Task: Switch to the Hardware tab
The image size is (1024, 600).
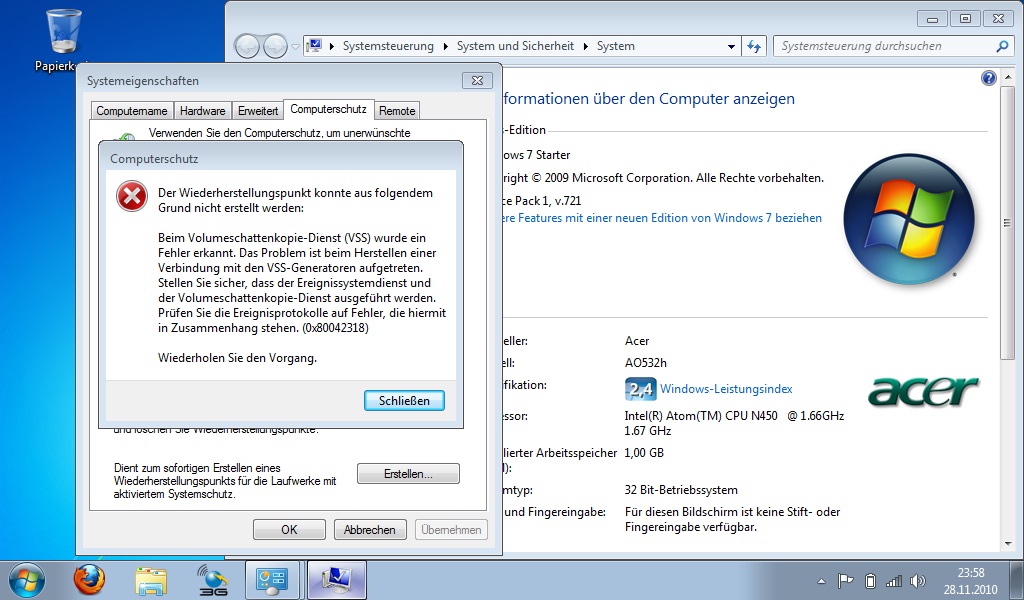Action: point(202,111)
